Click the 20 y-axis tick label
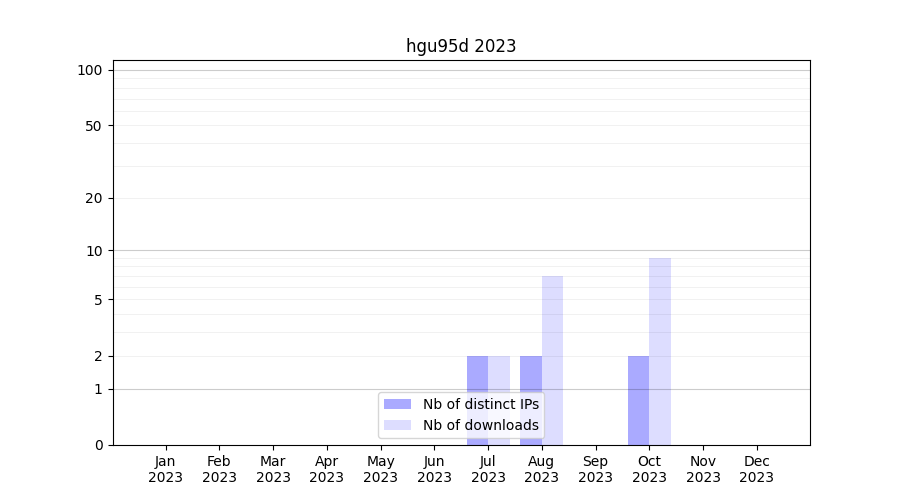The height and width of the screenshot is (500, 900). 94,198
